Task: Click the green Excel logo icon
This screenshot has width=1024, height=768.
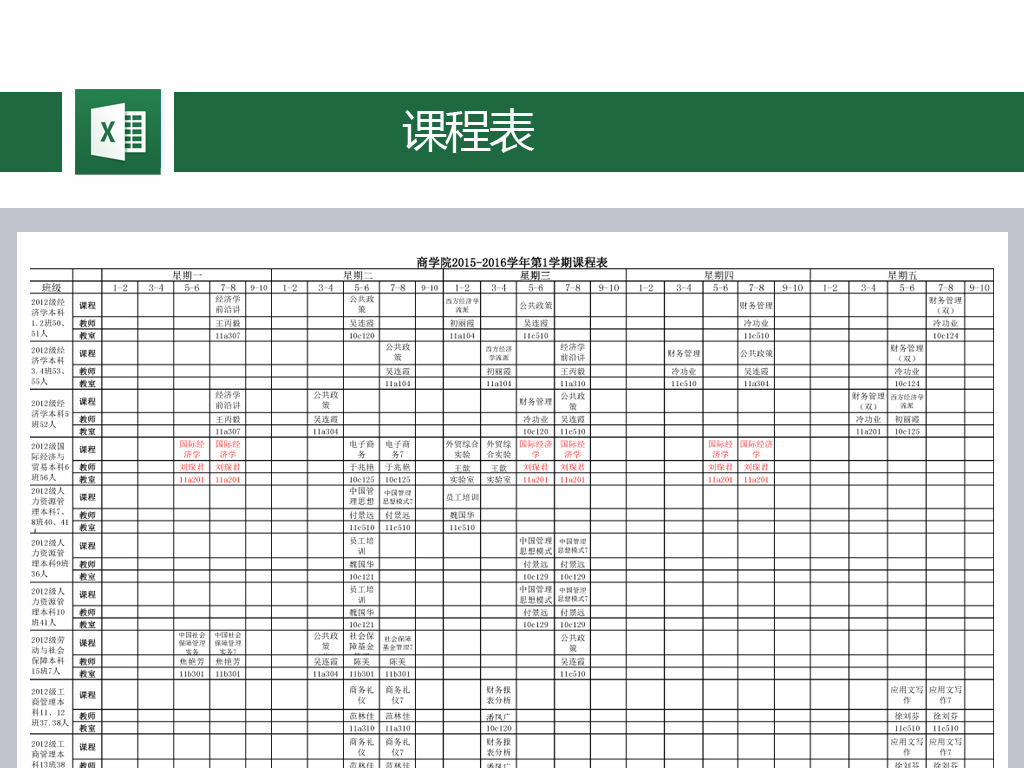Action: tap(118, 132)
